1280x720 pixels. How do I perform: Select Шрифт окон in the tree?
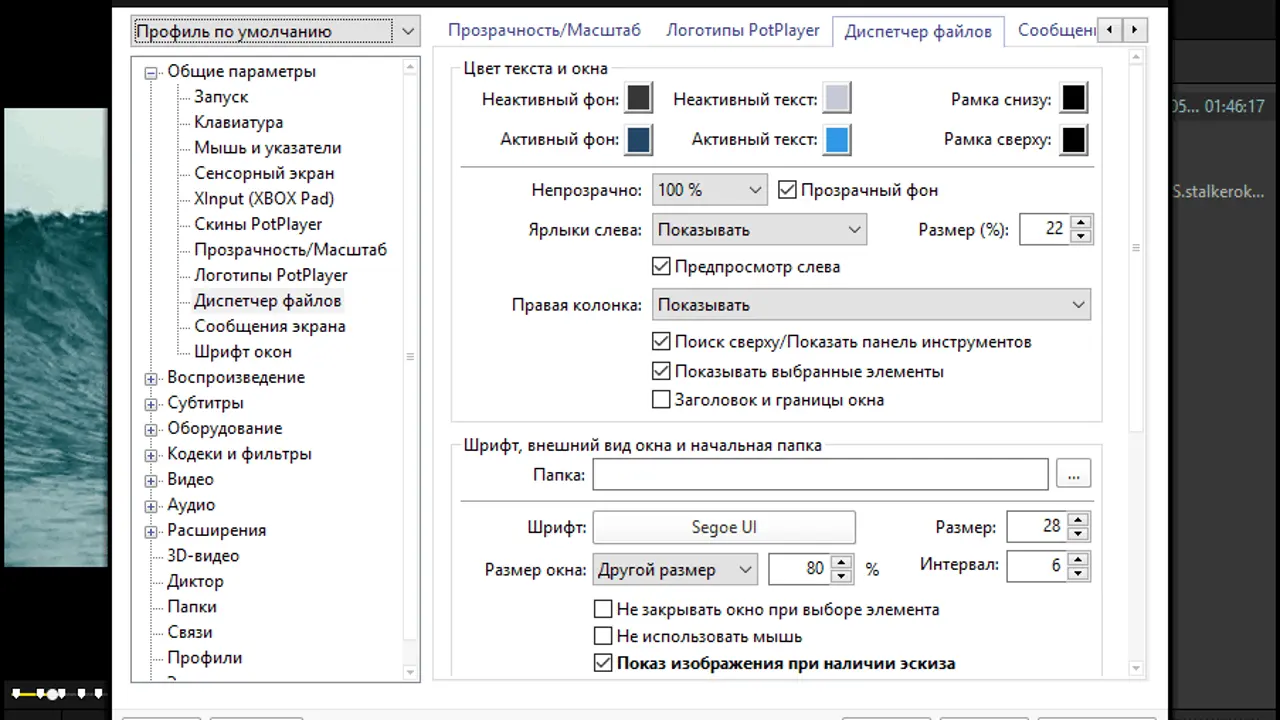[243, 351]
